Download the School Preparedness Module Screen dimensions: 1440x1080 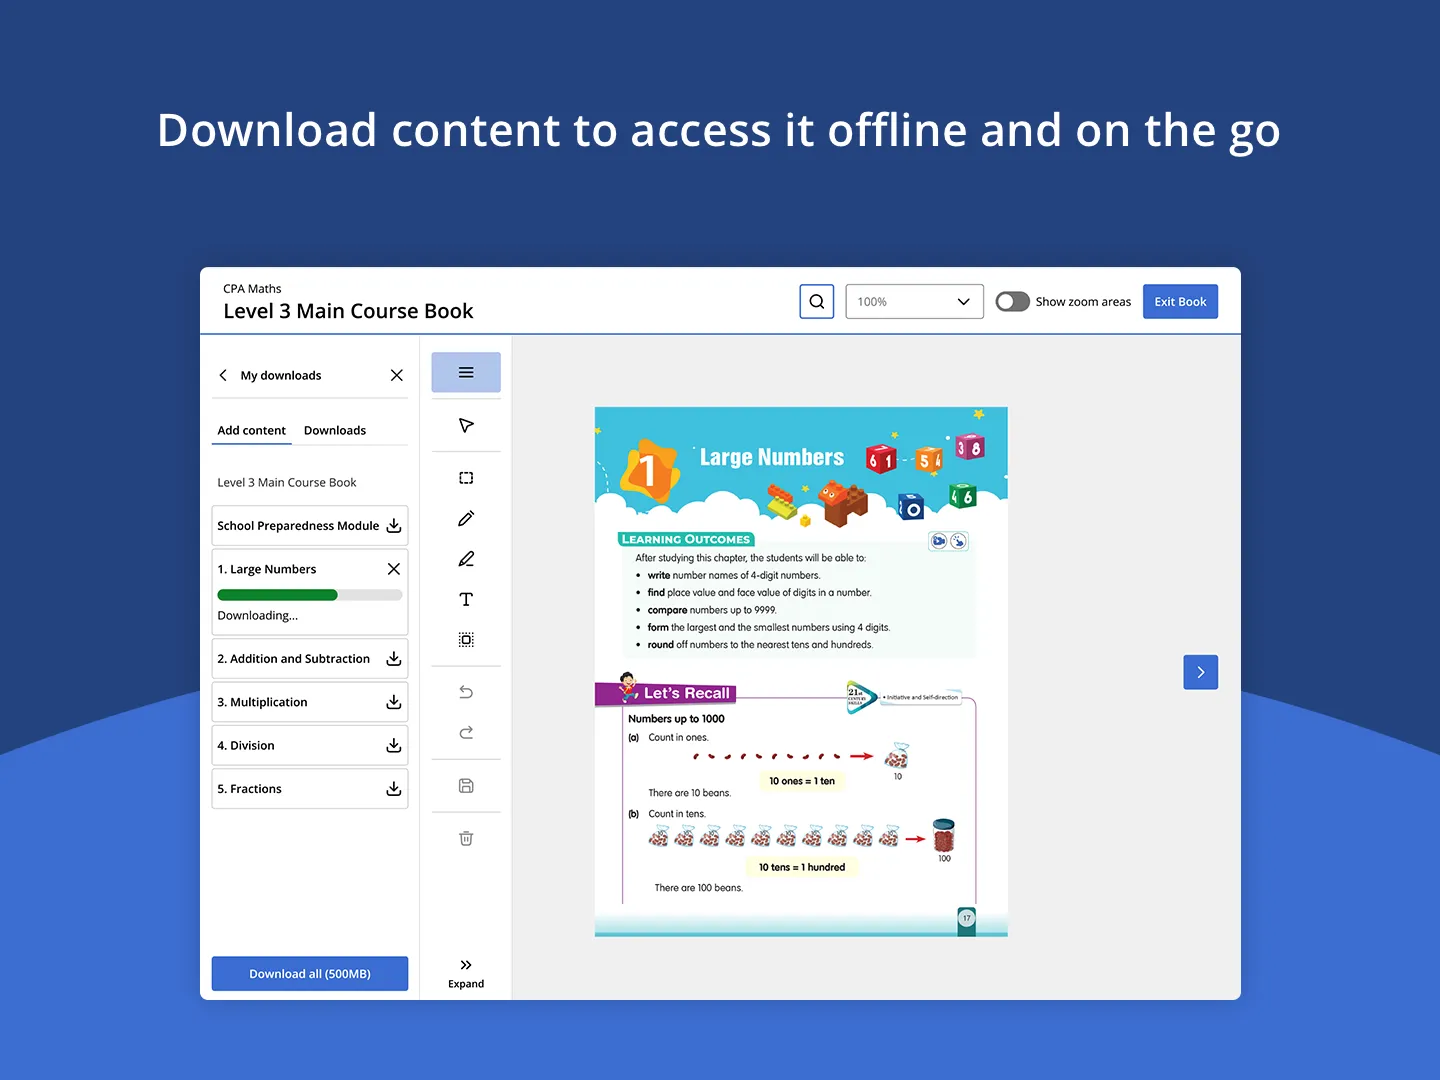(x=394, y=526)
